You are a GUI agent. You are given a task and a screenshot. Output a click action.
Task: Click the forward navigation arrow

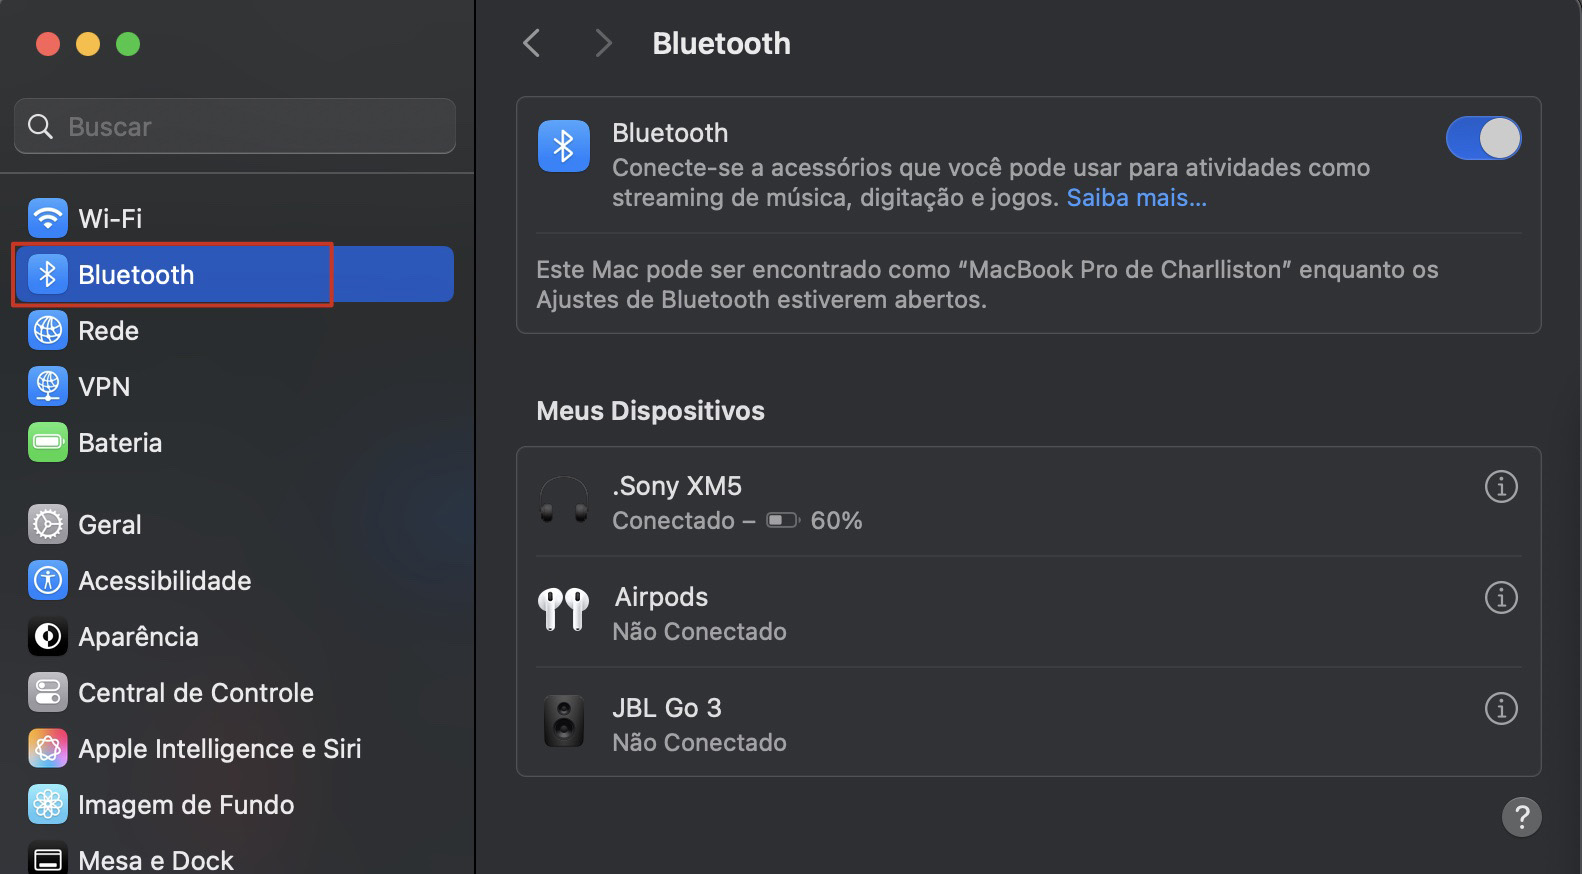pos(602,43)
